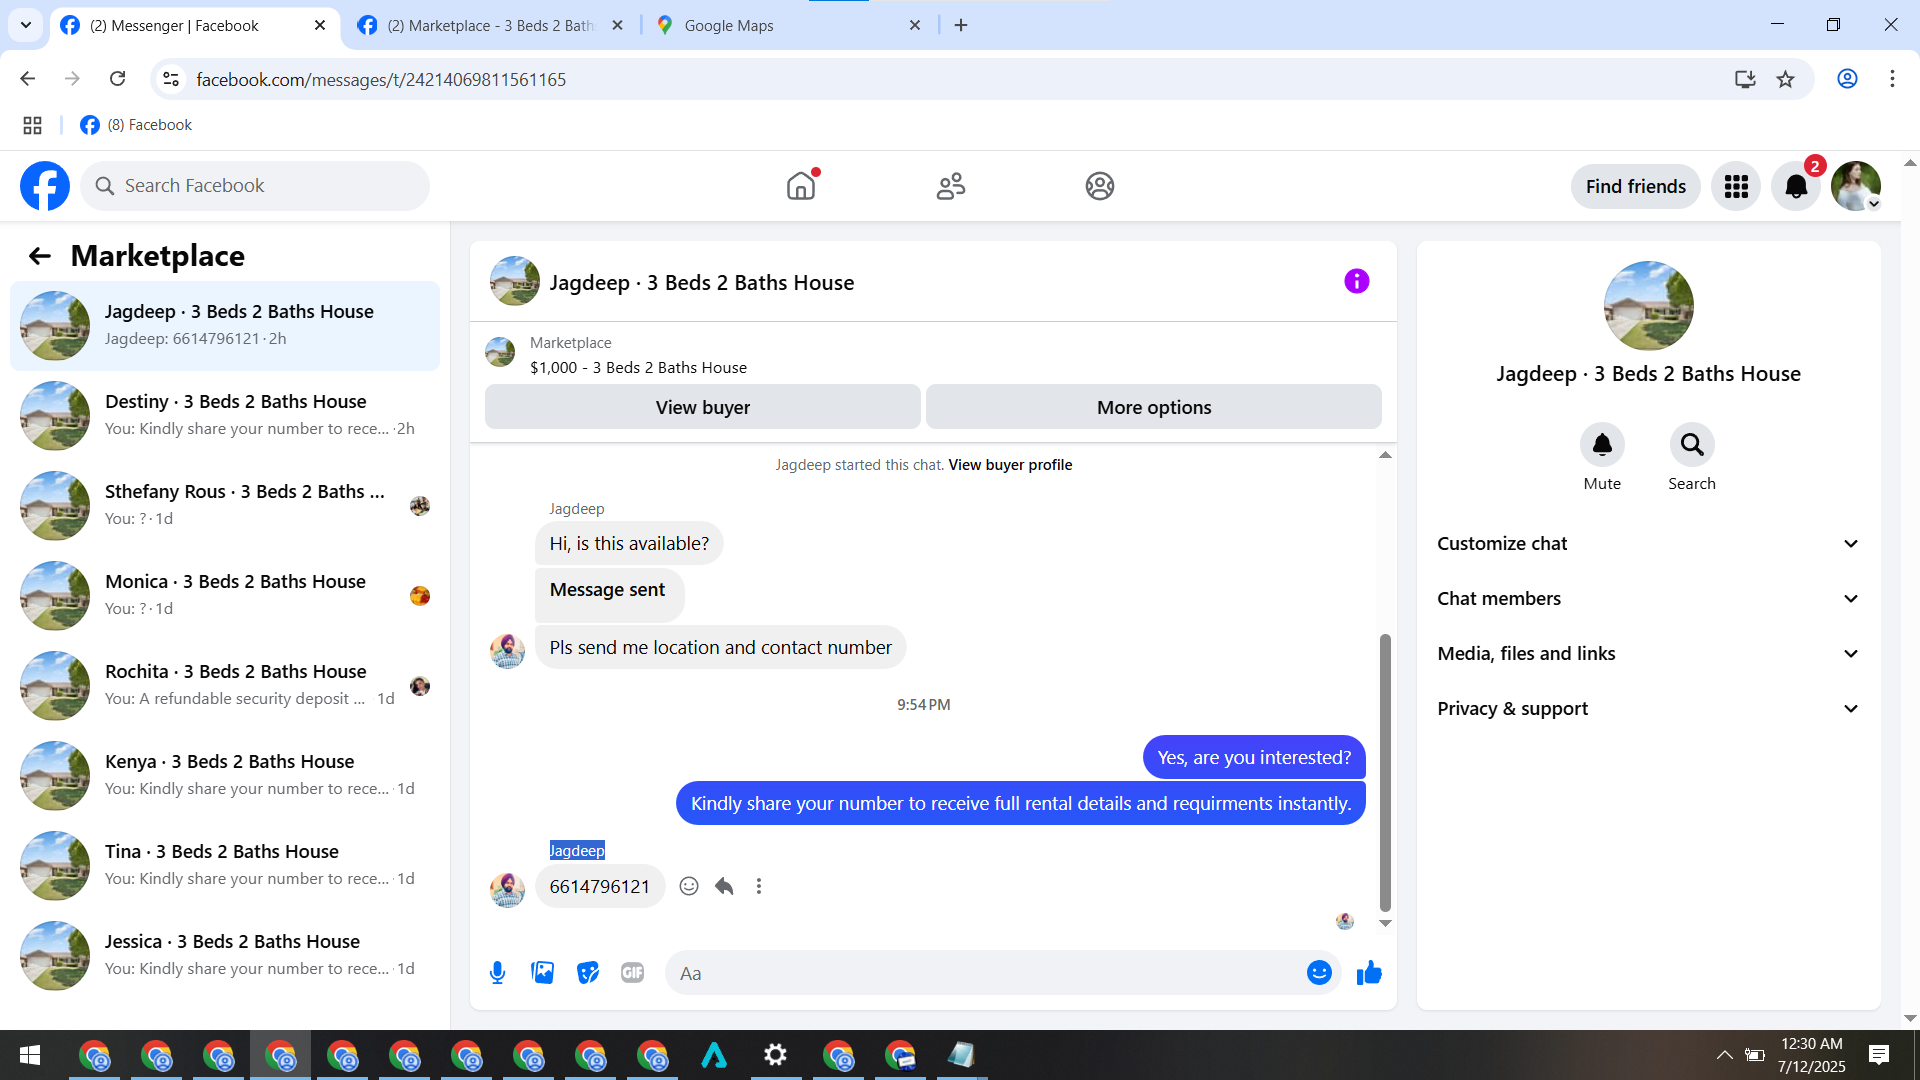
Task: Click the browser address bar URL
Action: point(381,79)
